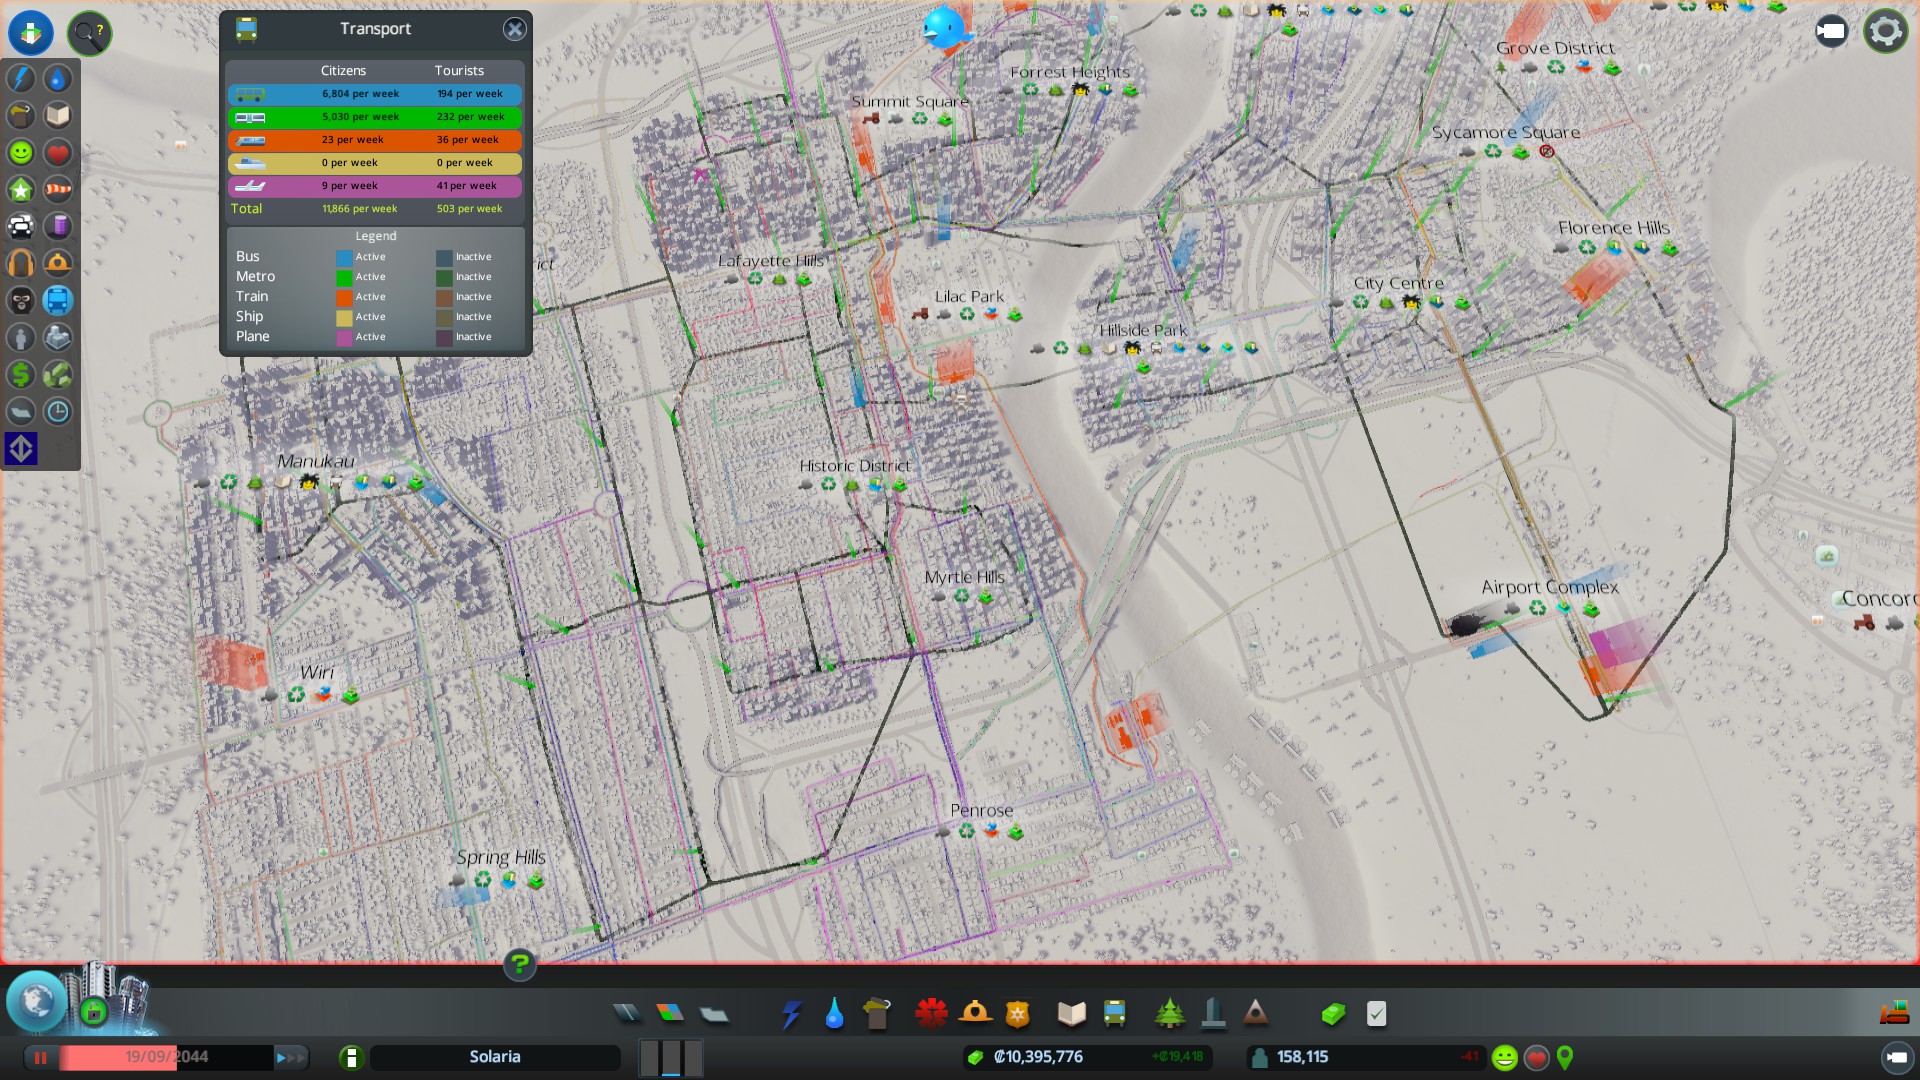Toggle the Happiness smiley info view
This screenshot has height=1080, width=1920.
pos(21,152)
